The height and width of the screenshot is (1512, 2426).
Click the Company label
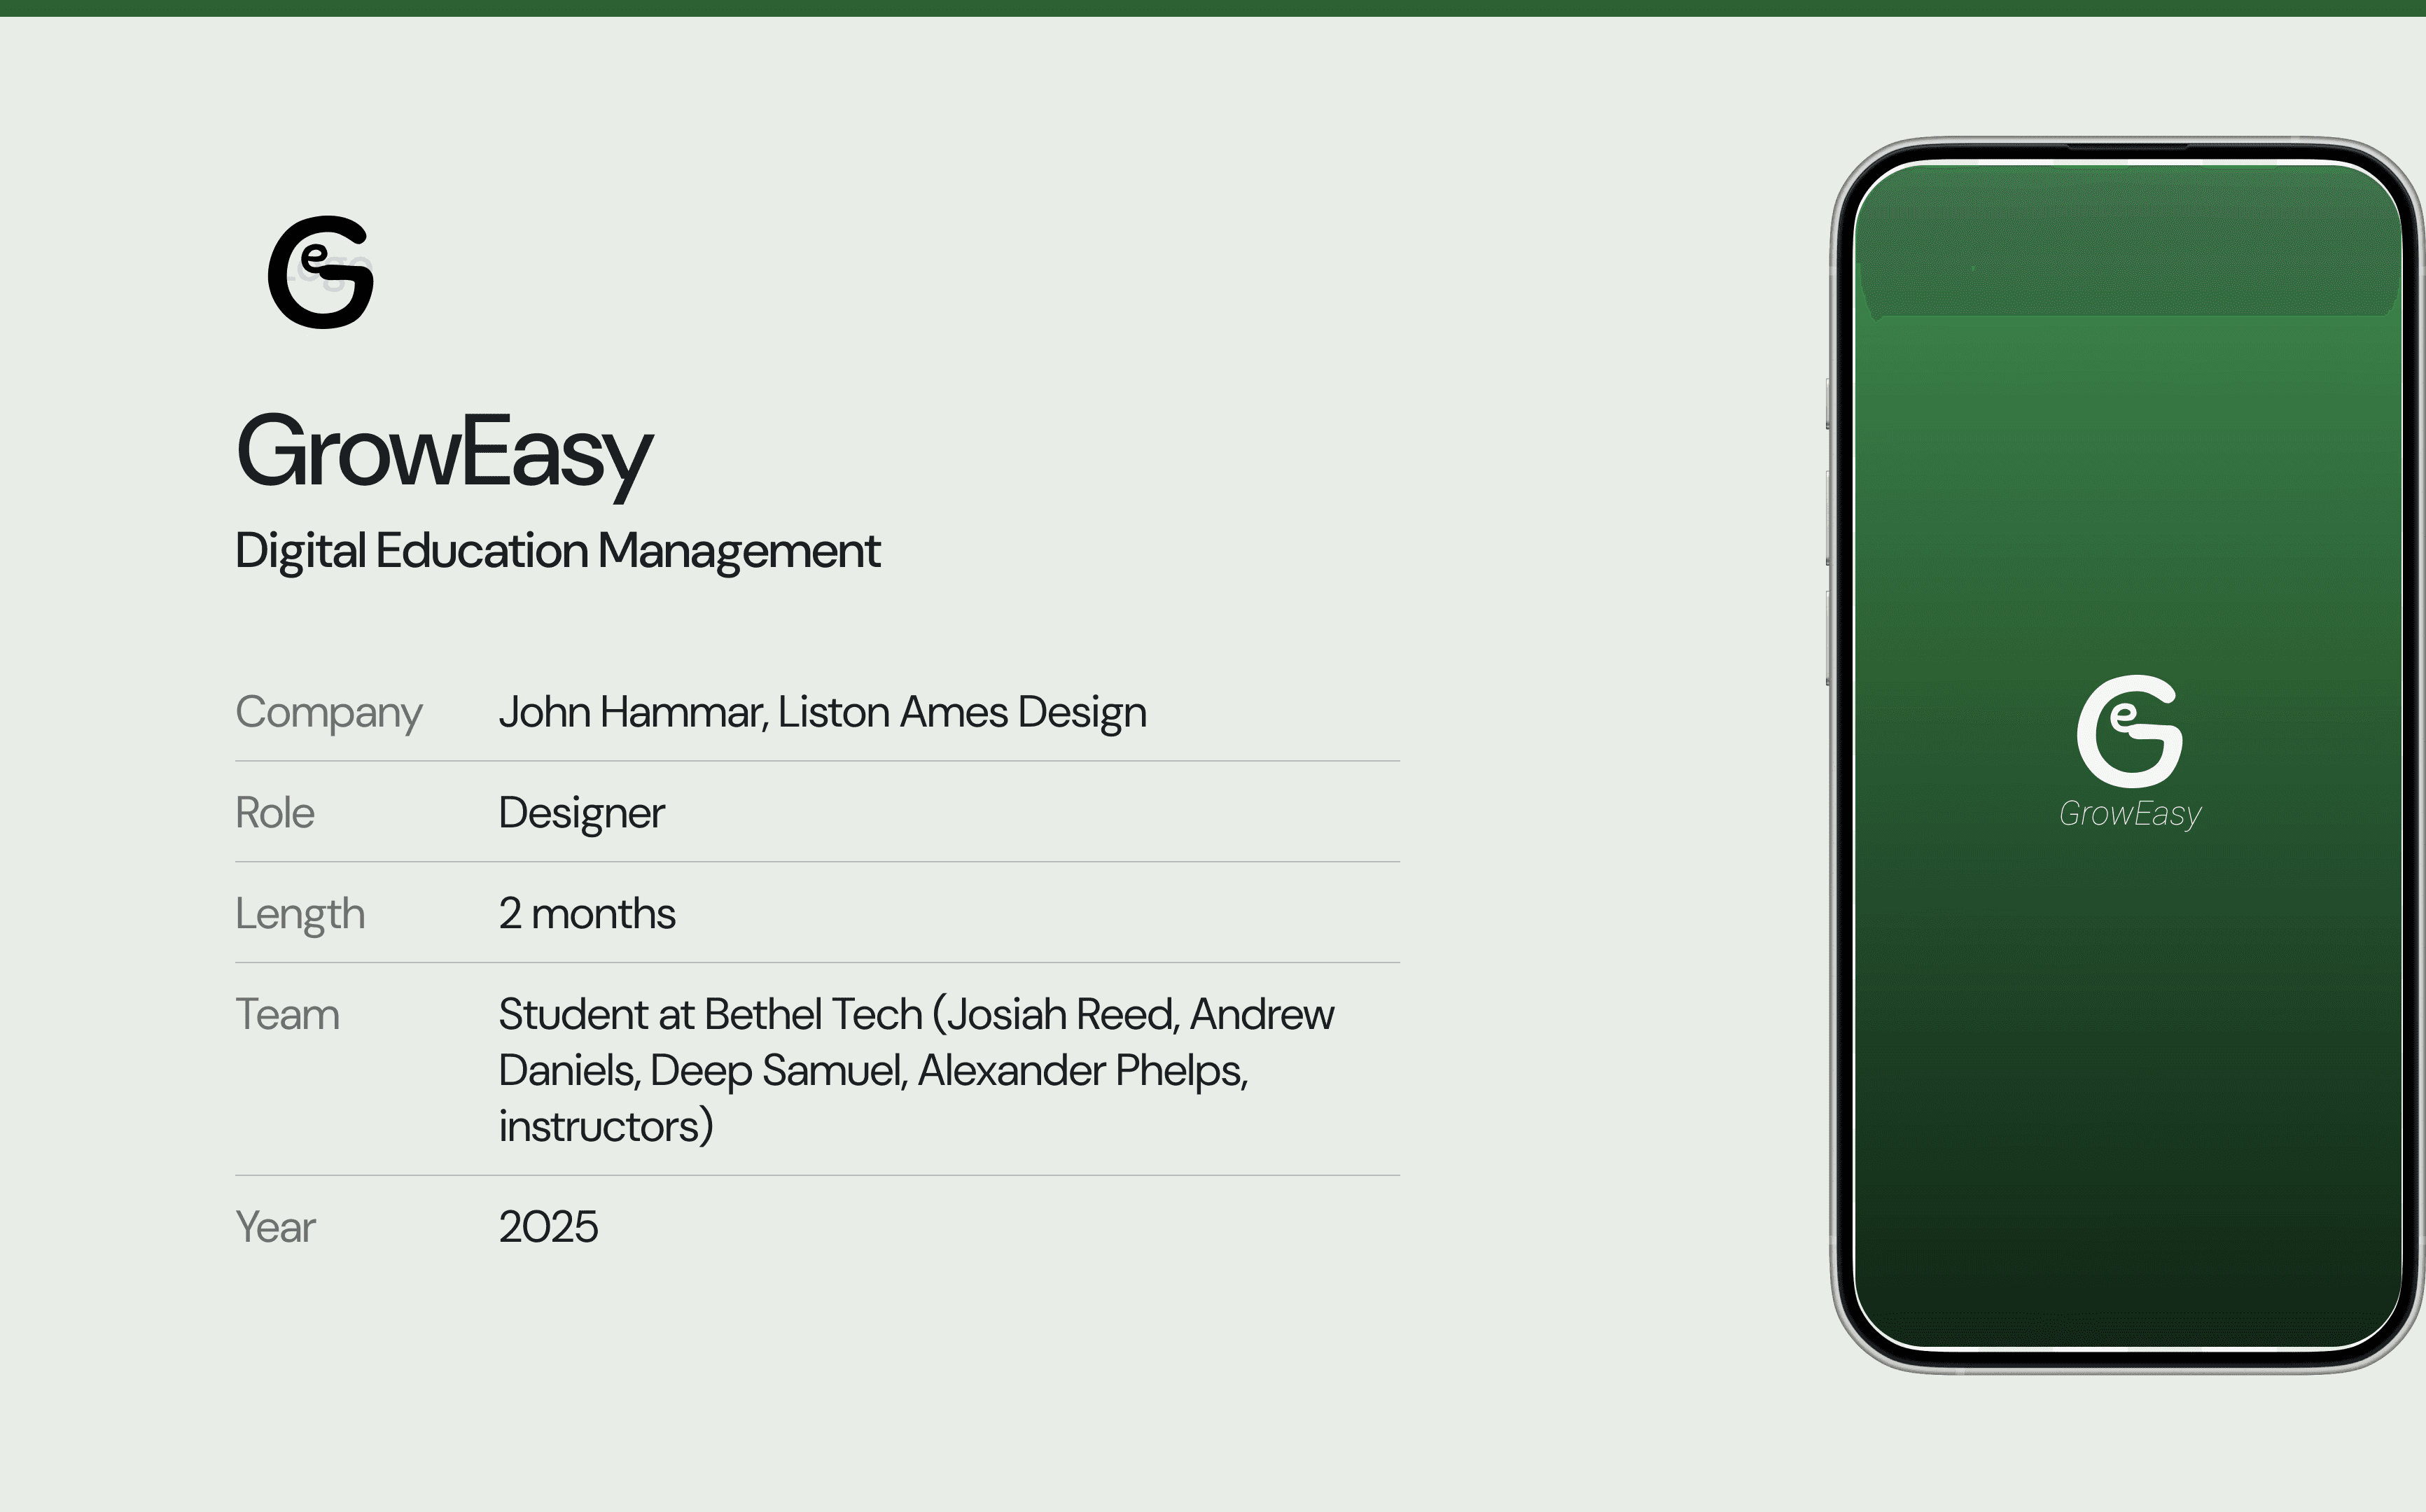tap(329, 713)
